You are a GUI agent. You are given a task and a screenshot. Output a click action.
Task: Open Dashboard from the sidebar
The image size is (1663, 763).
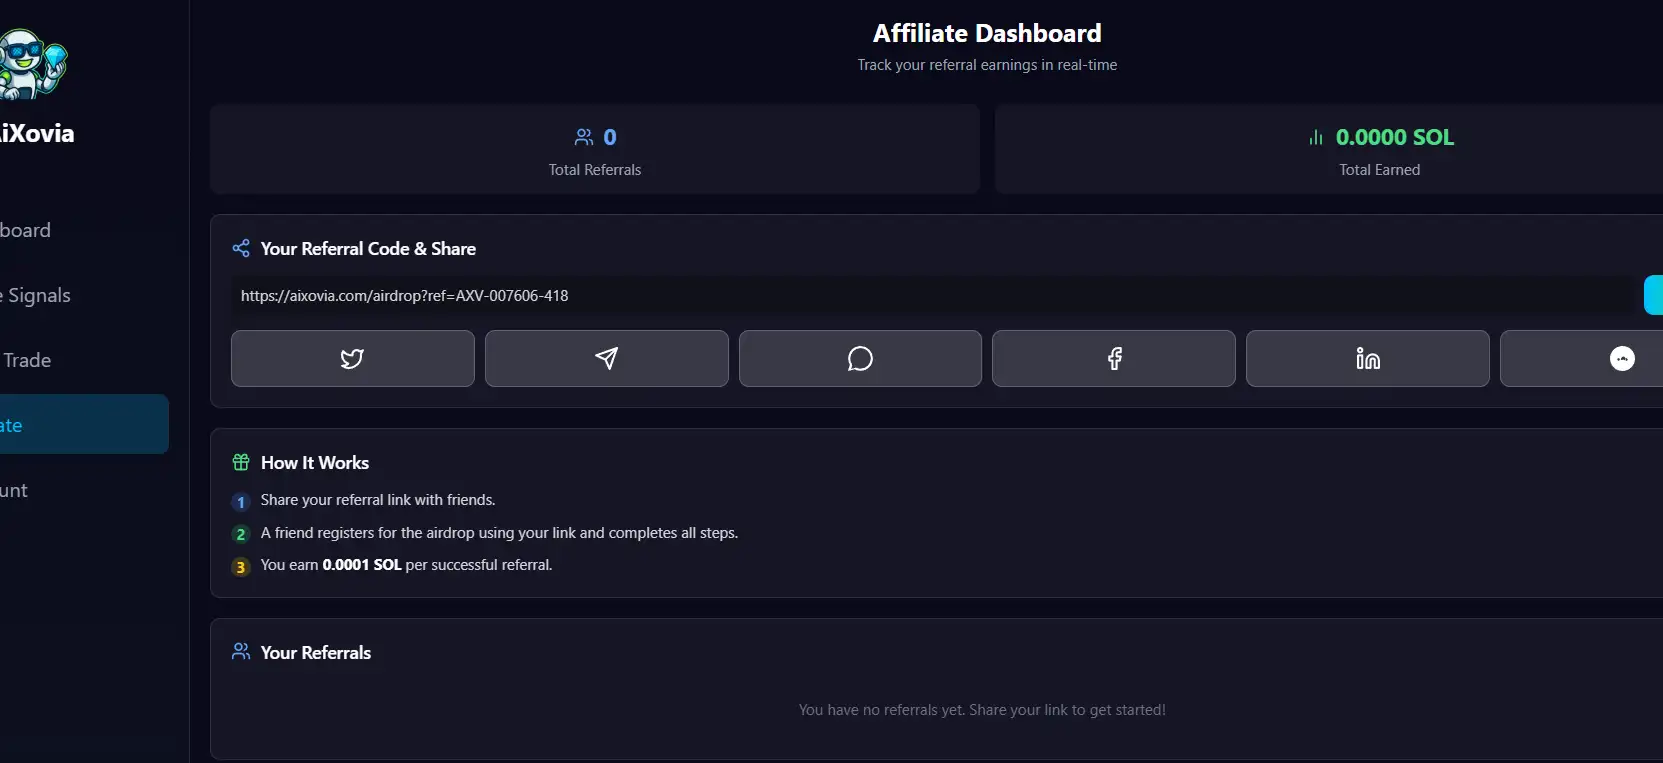coord(26,230)
